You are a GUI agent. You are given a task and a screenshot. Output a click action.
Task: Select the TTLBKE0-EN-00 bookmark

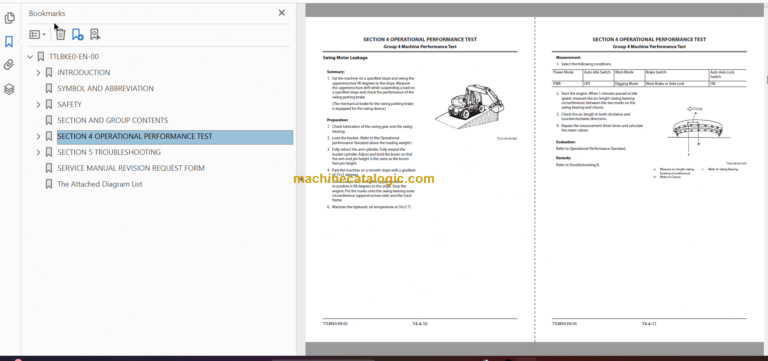pos(74,57)
